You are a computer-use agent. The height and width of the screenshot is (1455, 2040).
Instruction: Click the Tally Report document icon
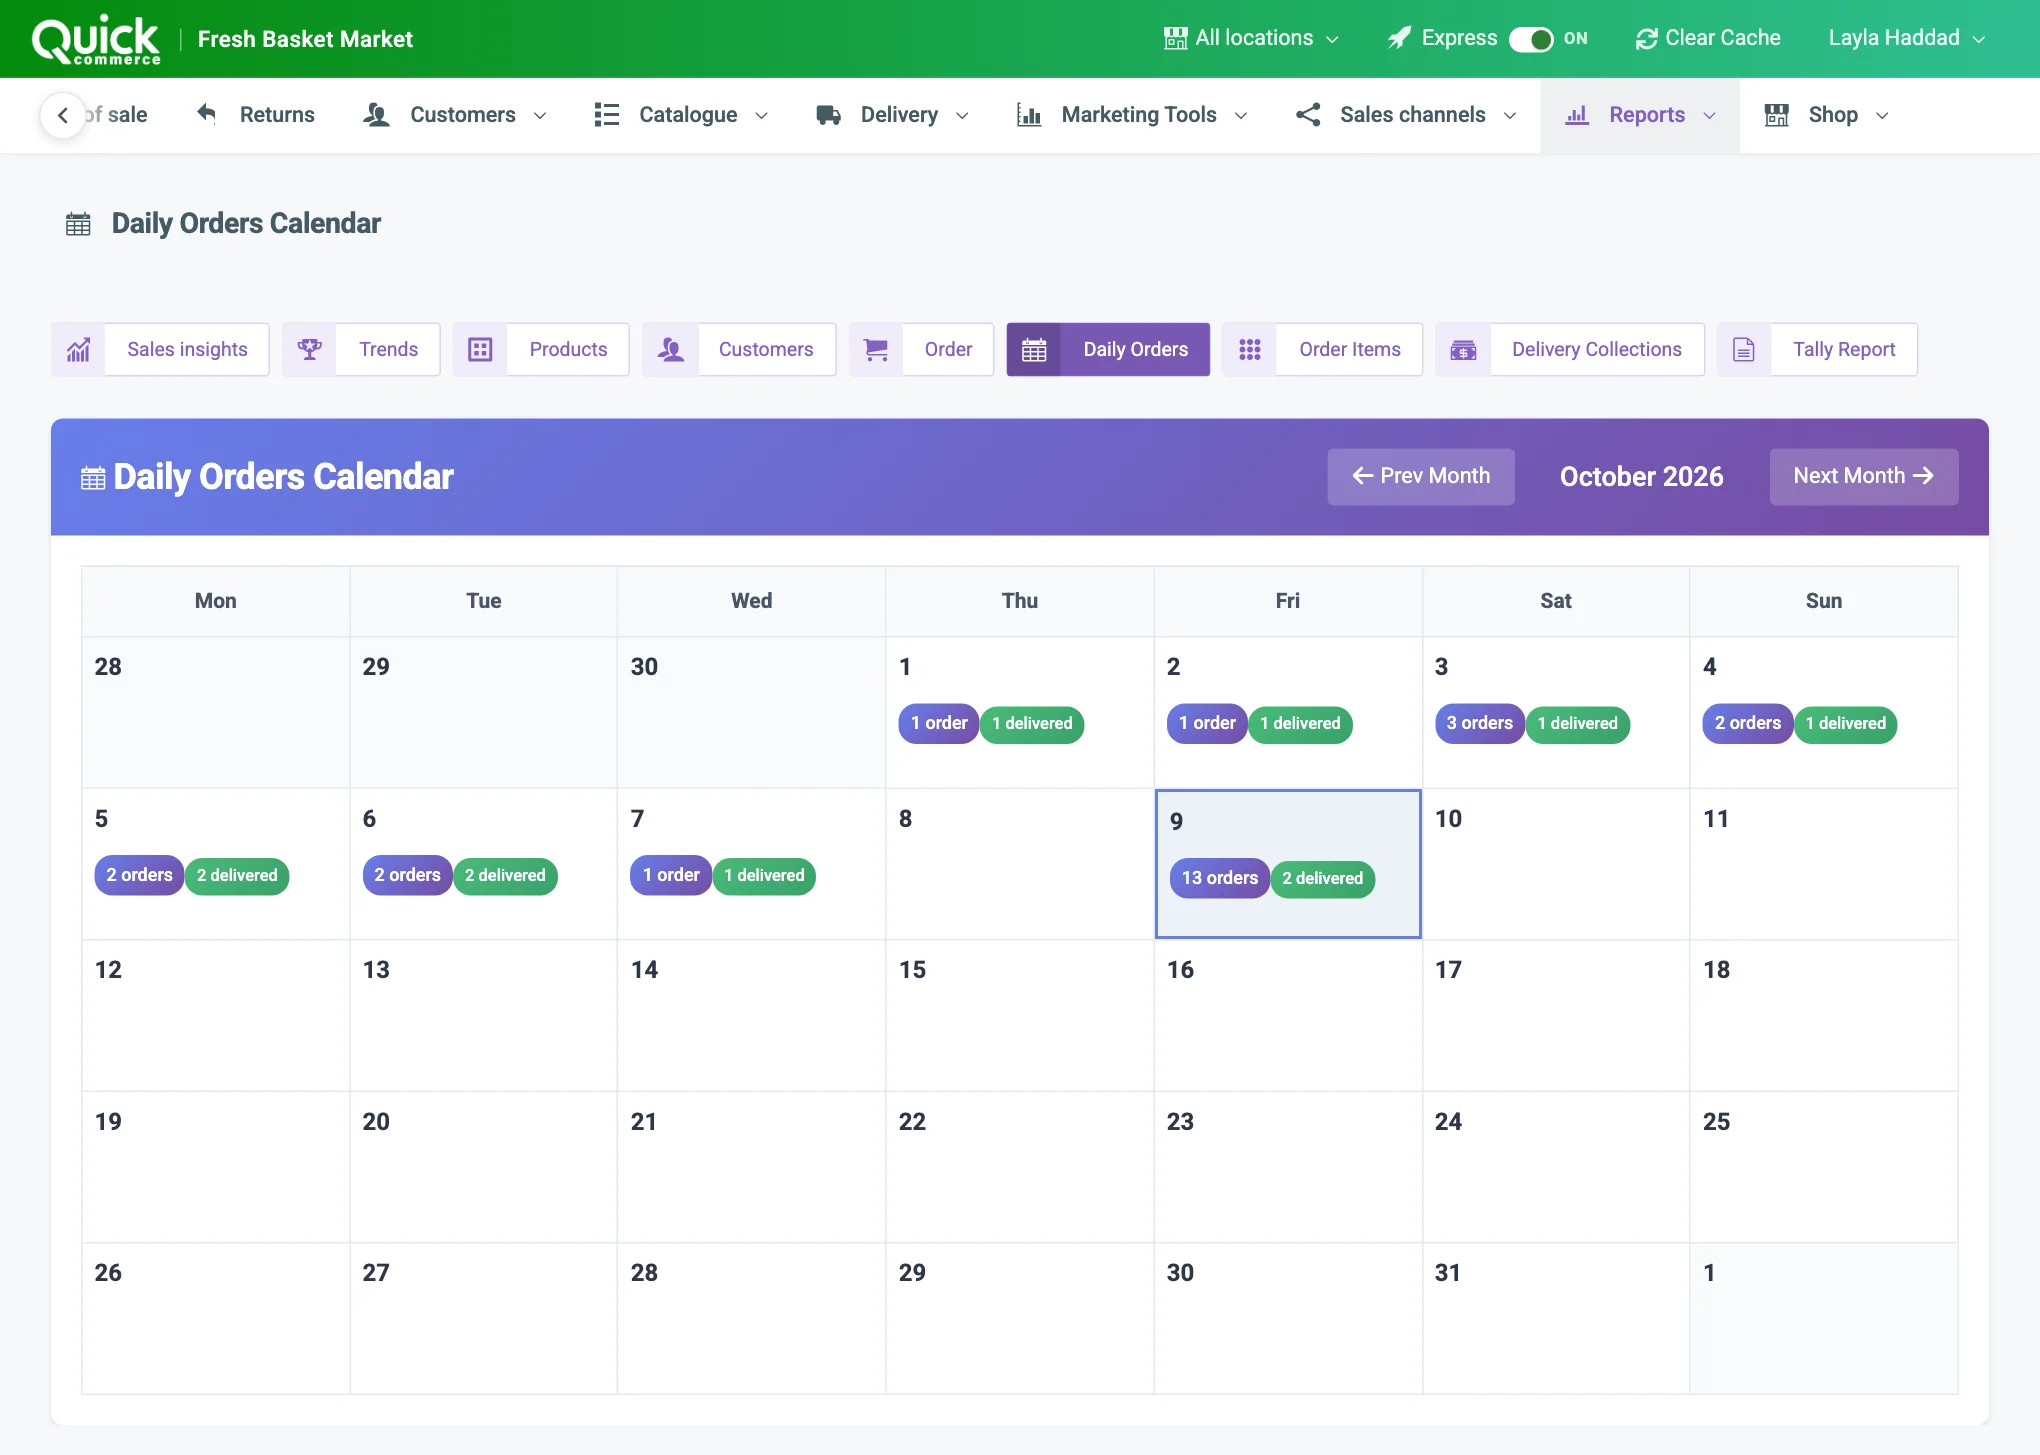(1744, 349)
